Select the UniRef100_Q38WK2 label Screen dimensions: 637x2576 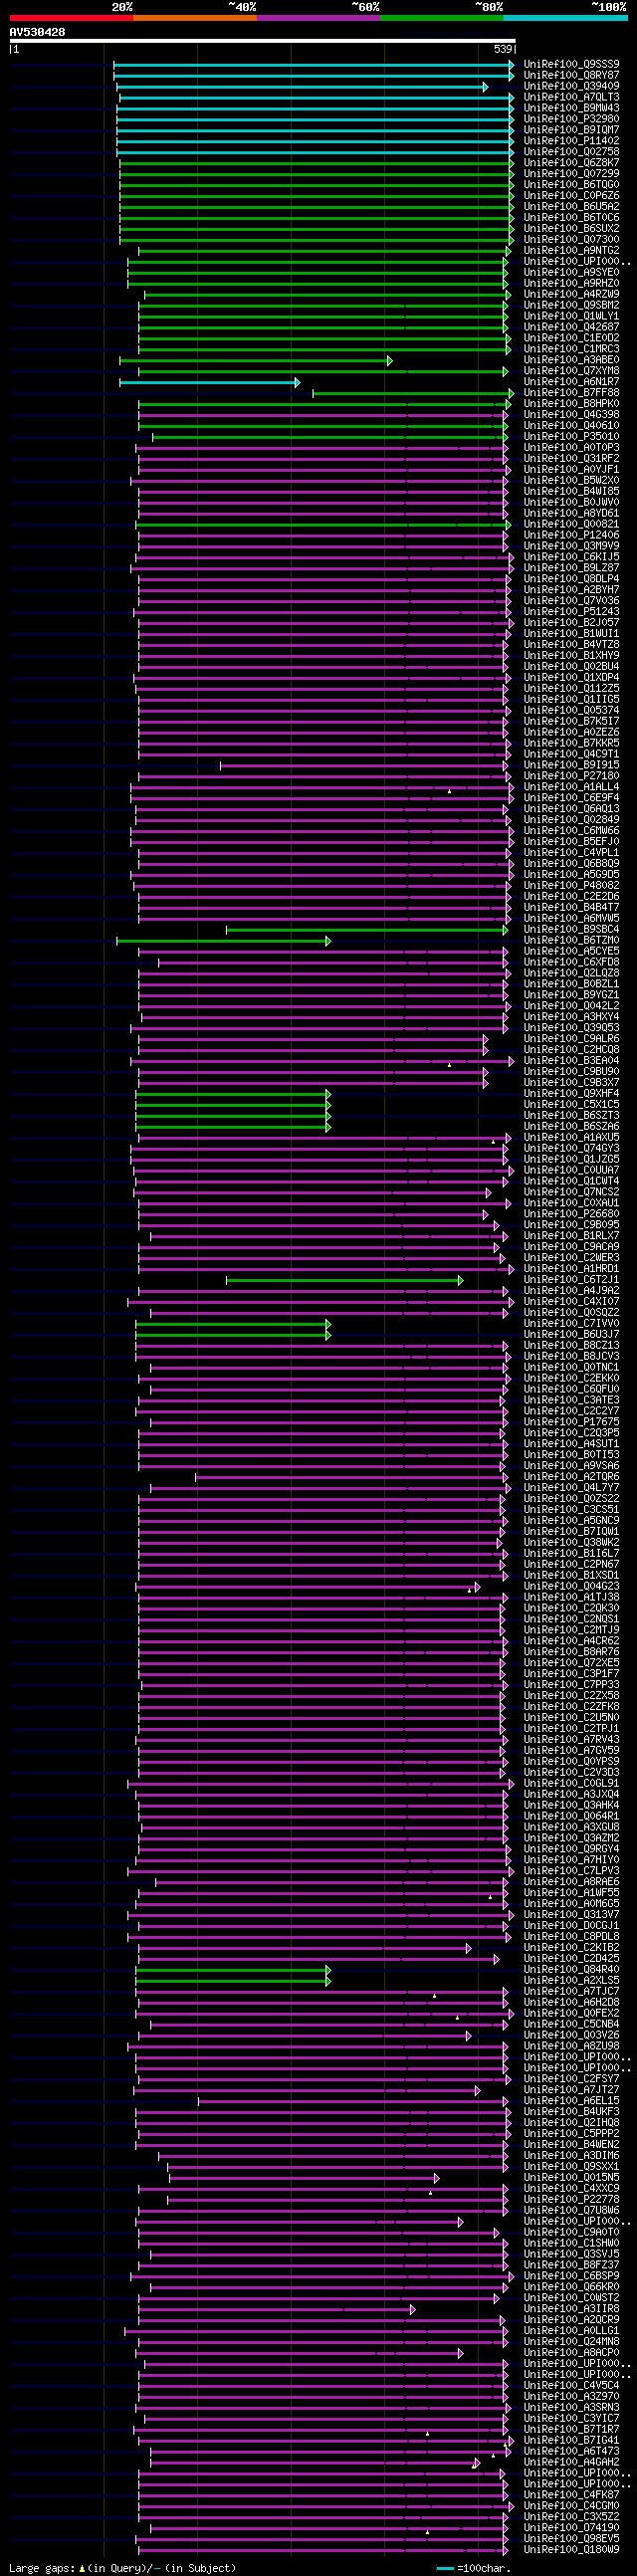pos(571,1542)
